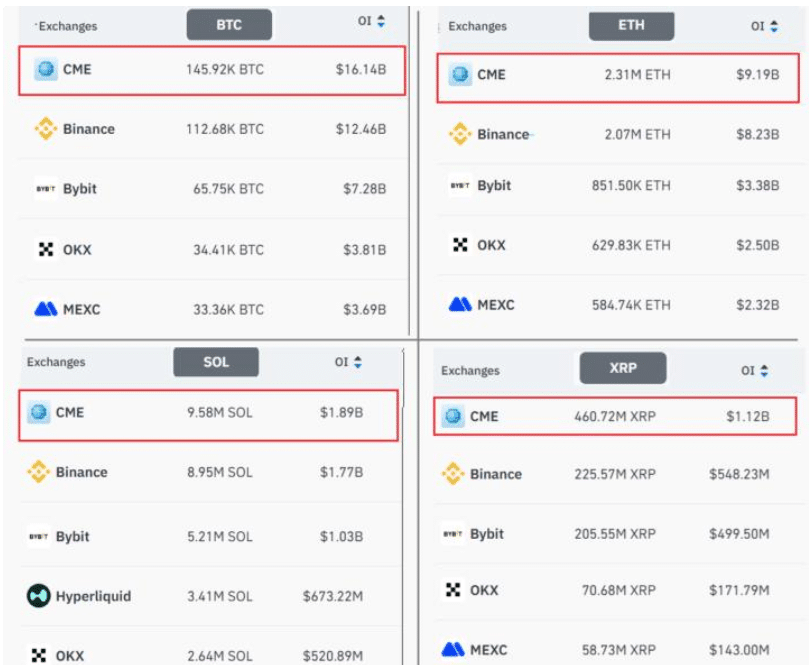Sort the SOL table by OI
The width and height of the screenshot is (809, 665).
click(x=349, y=362)
